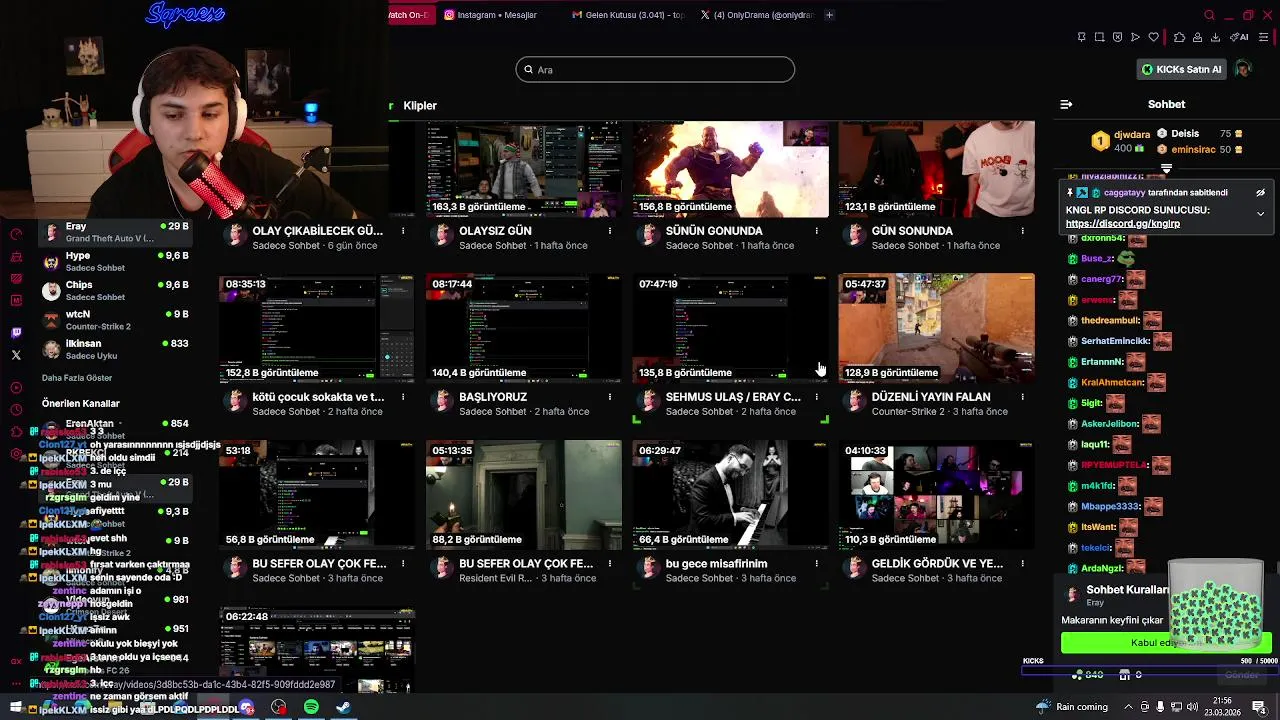1280x720 pixels.
Task: Open the speed dial sidebar icon
Action: point(16,234)
